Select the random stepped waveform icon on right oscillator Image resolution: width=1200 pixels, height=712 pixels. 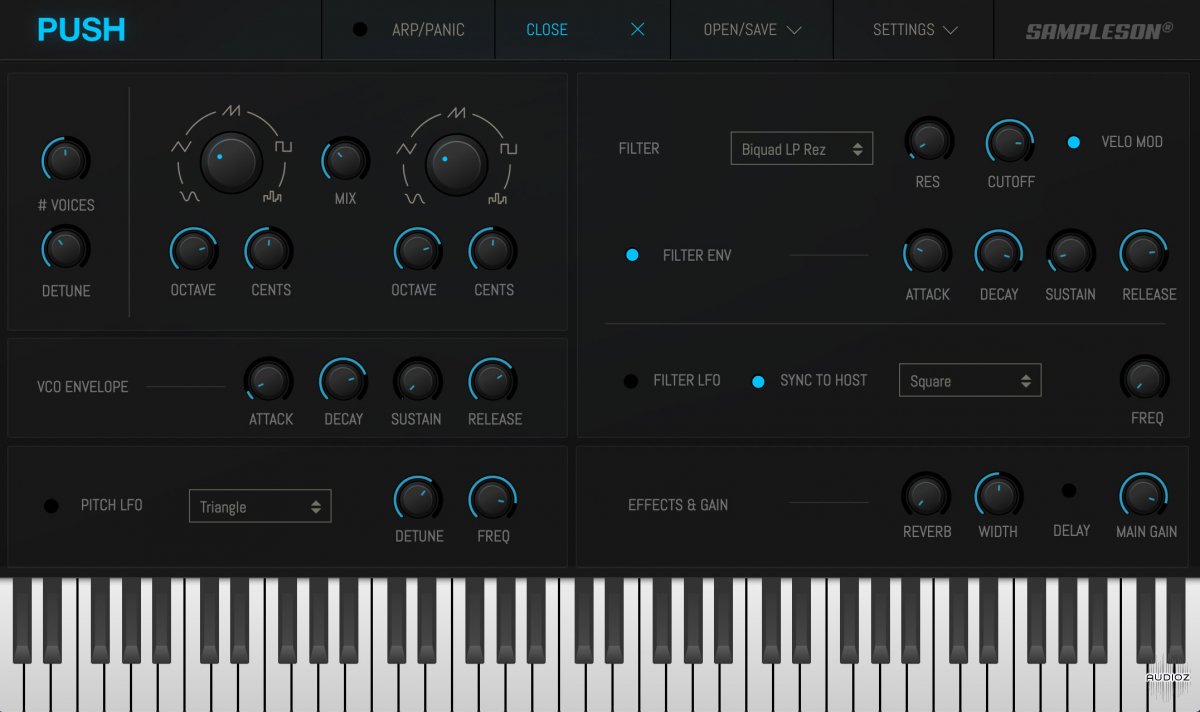[x=498, y=198]
